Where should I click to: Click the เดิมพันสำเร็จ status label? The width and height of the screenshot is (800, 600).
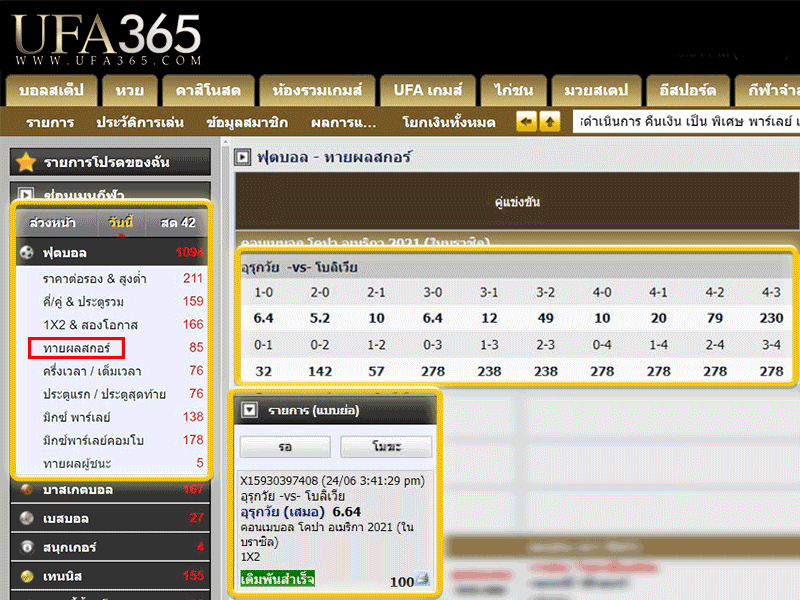278,579
